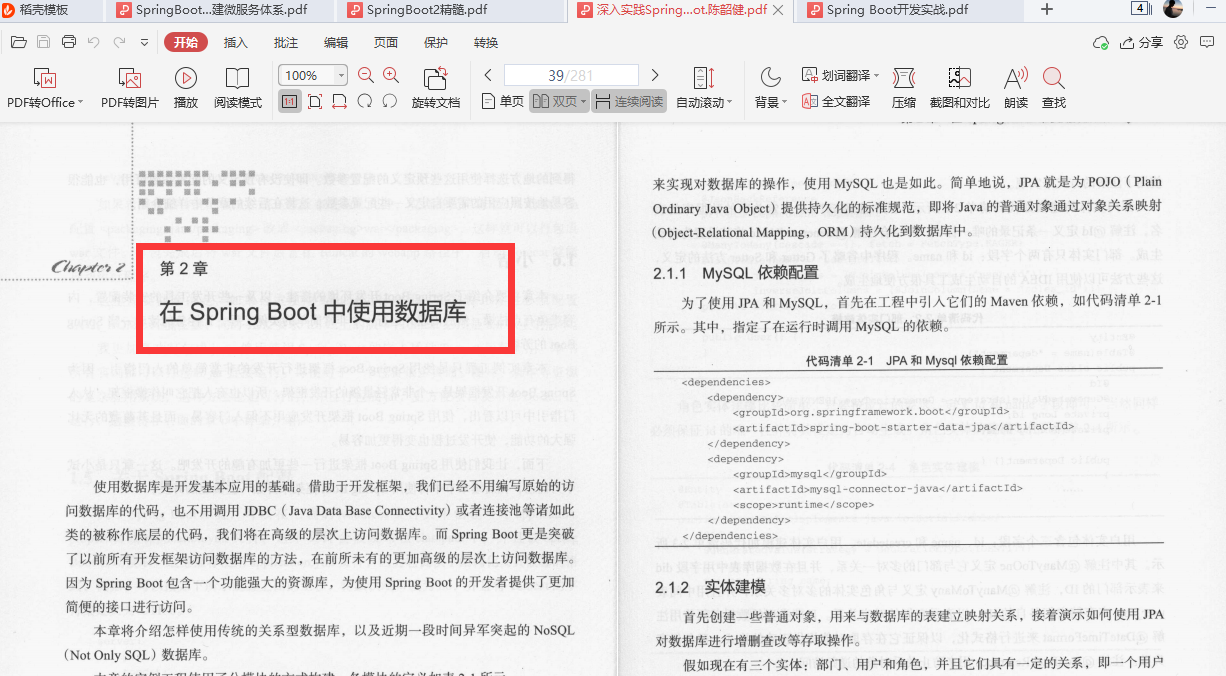Go to next page with right arrow
This screenshot has height=676, width=1226.
655,73
